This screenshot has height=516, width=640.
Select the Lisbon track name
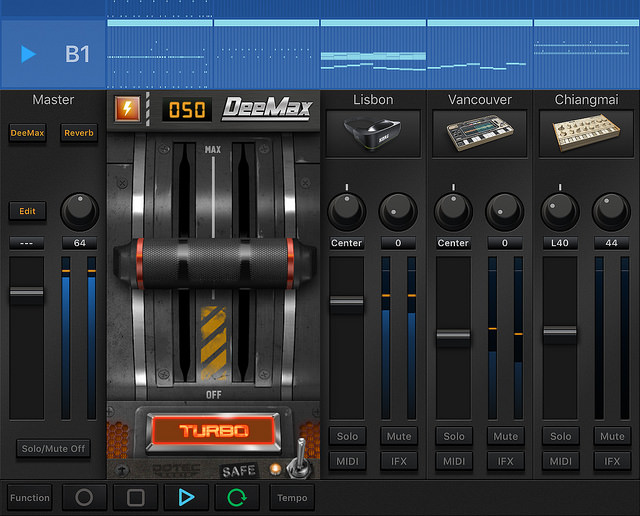[373, 100]
